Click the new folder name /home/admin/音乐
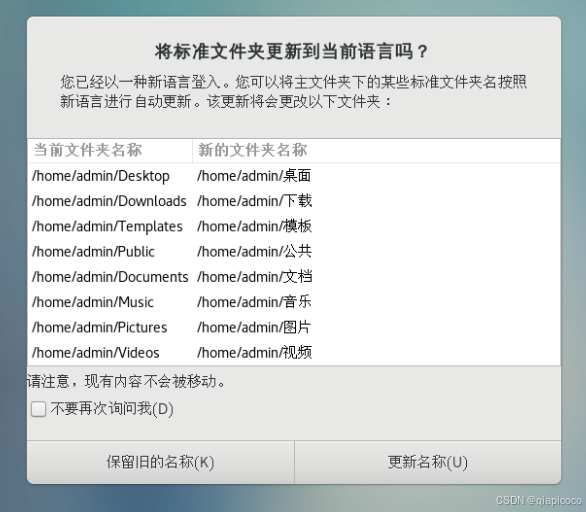This screenshot has height=512, width=586. coord(254,302)
